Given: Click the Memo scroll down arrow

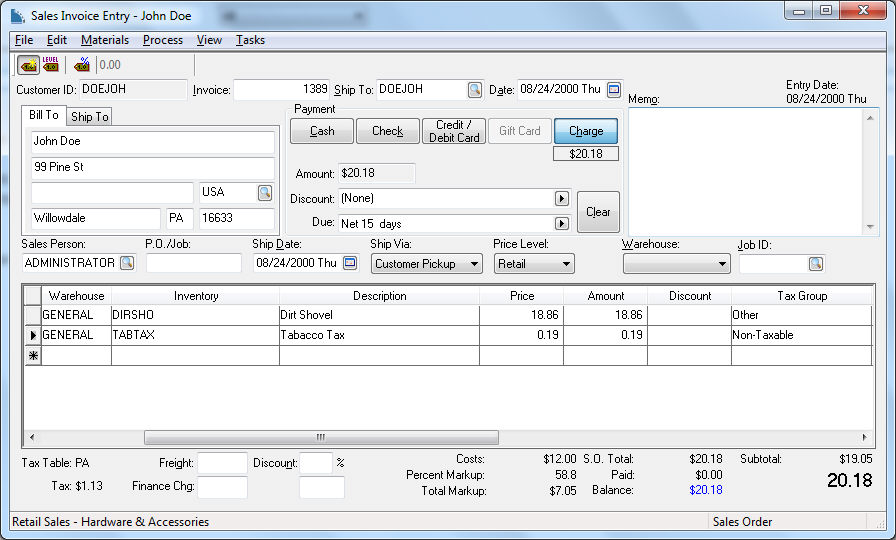Looking at the screenshot, I should [x=870, y=227].
